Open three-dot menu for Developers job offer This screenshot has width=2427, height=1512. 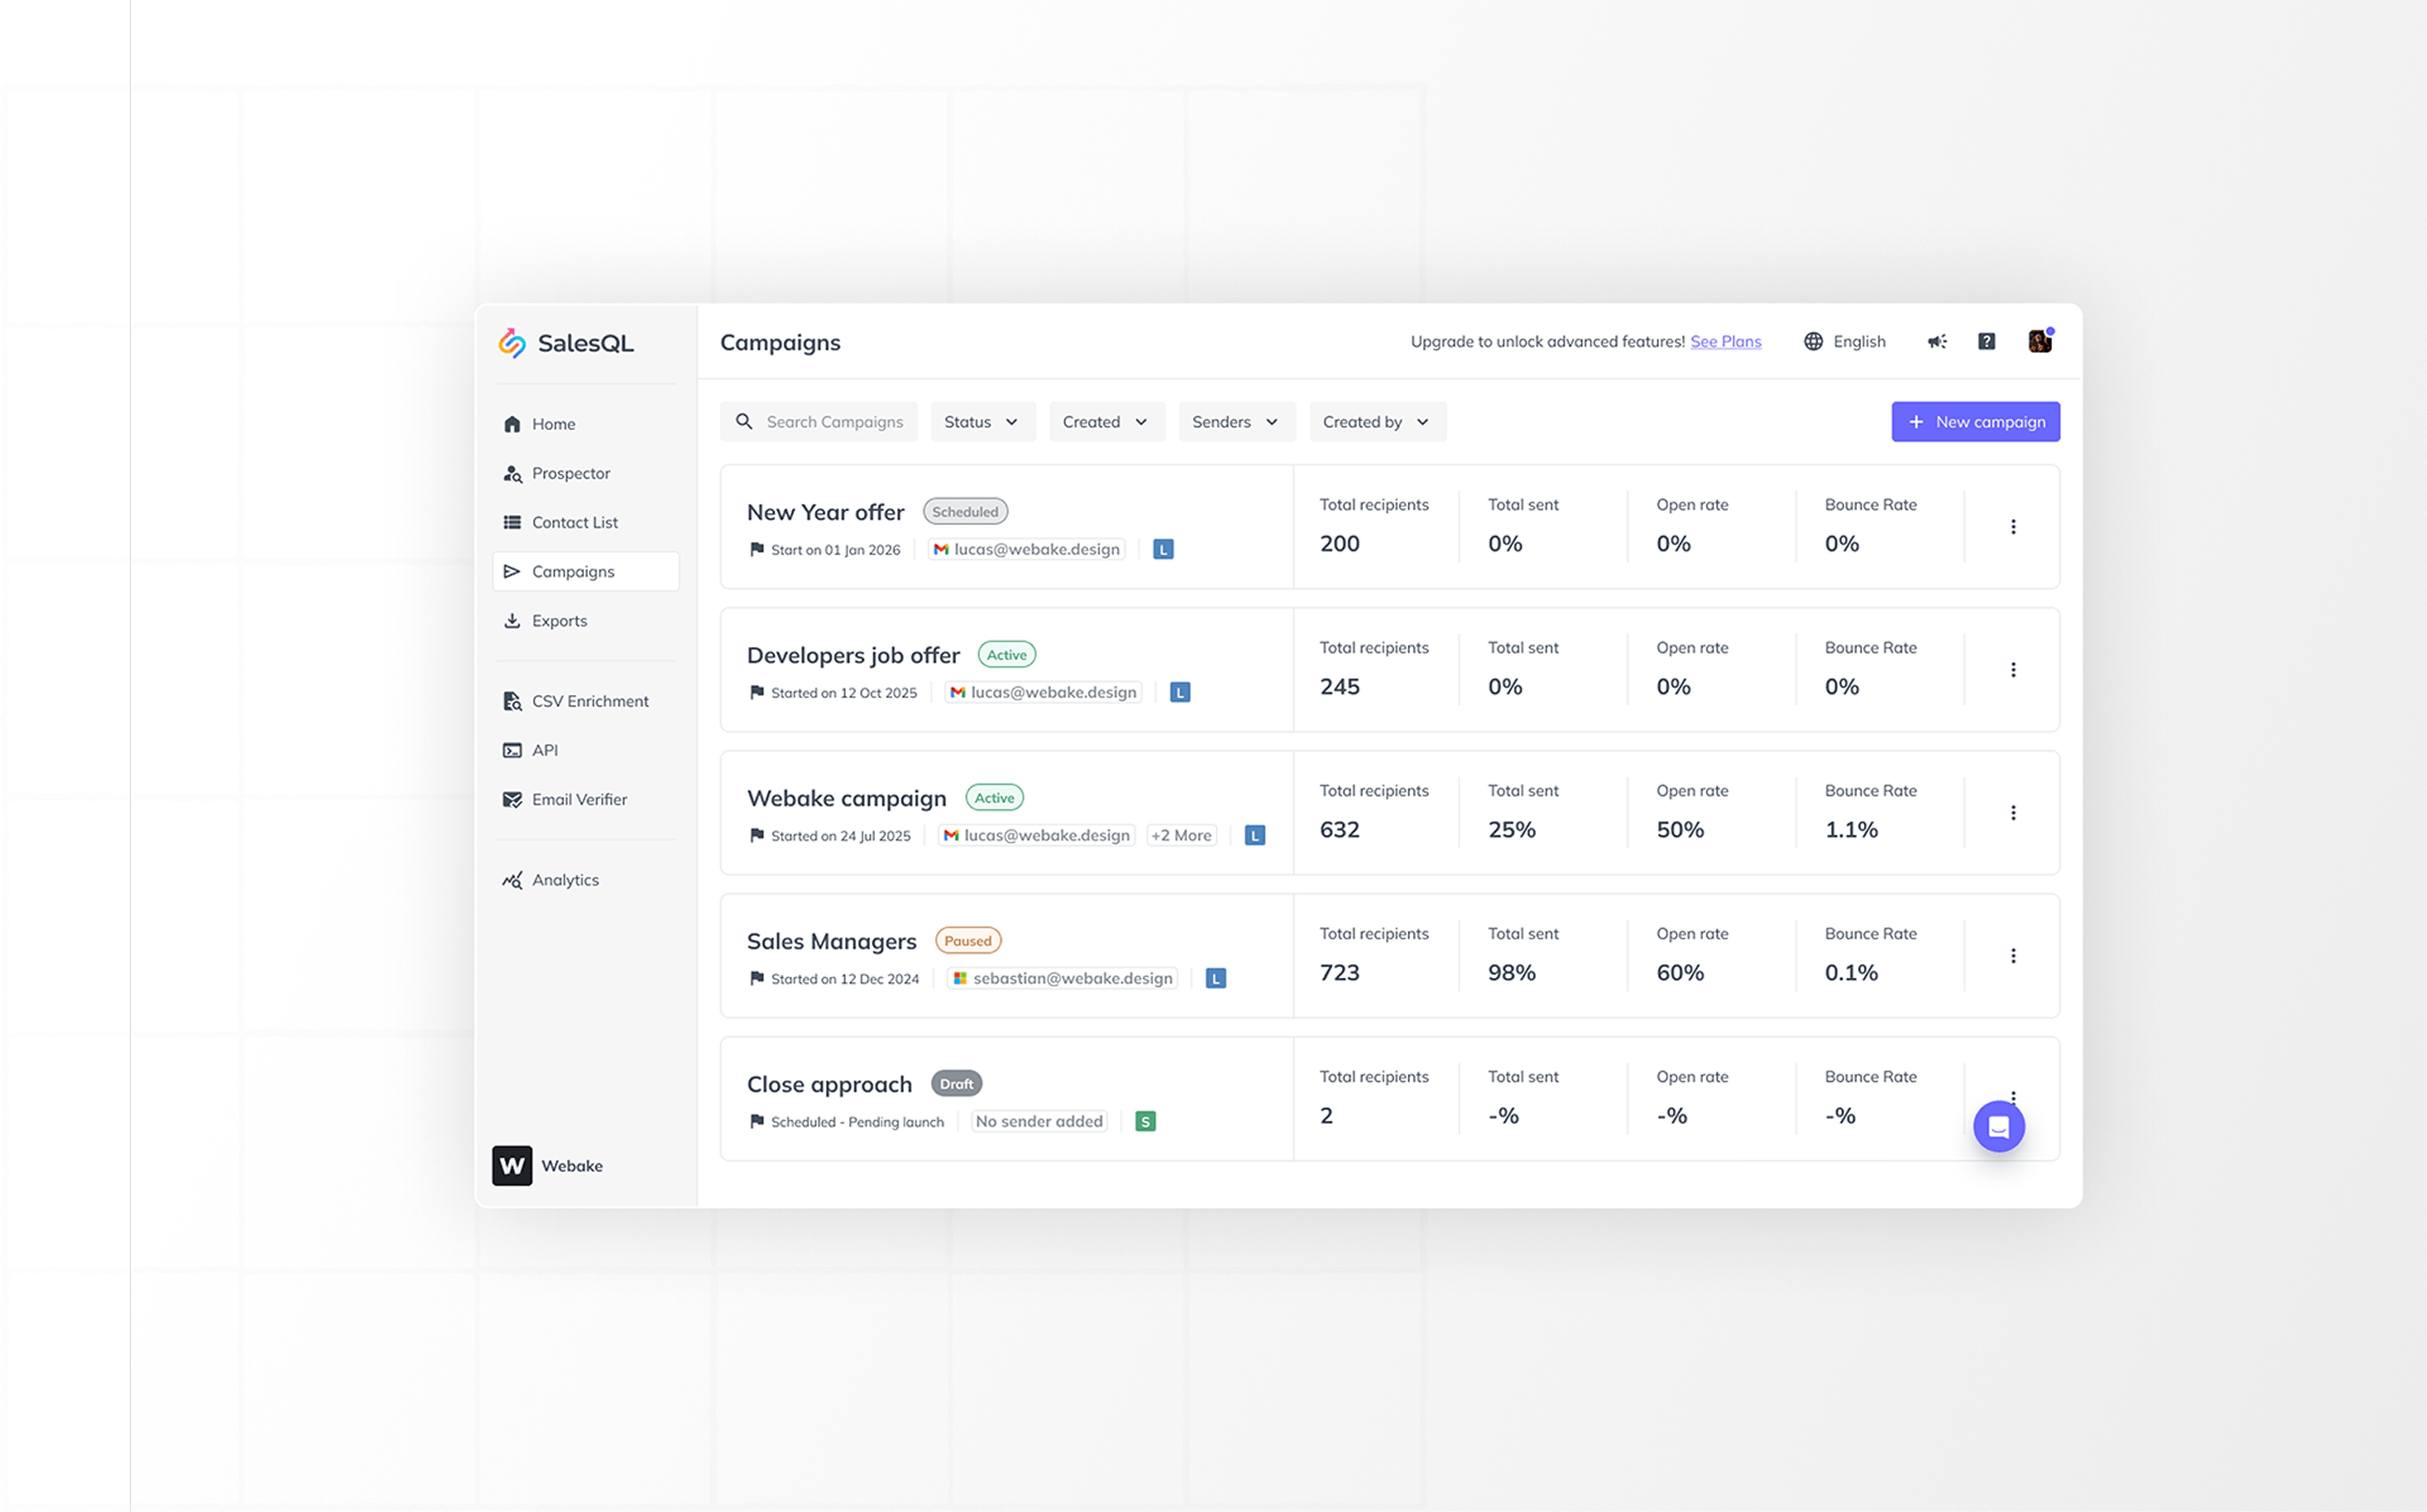pyautogui.click(x=2013, y=670)
